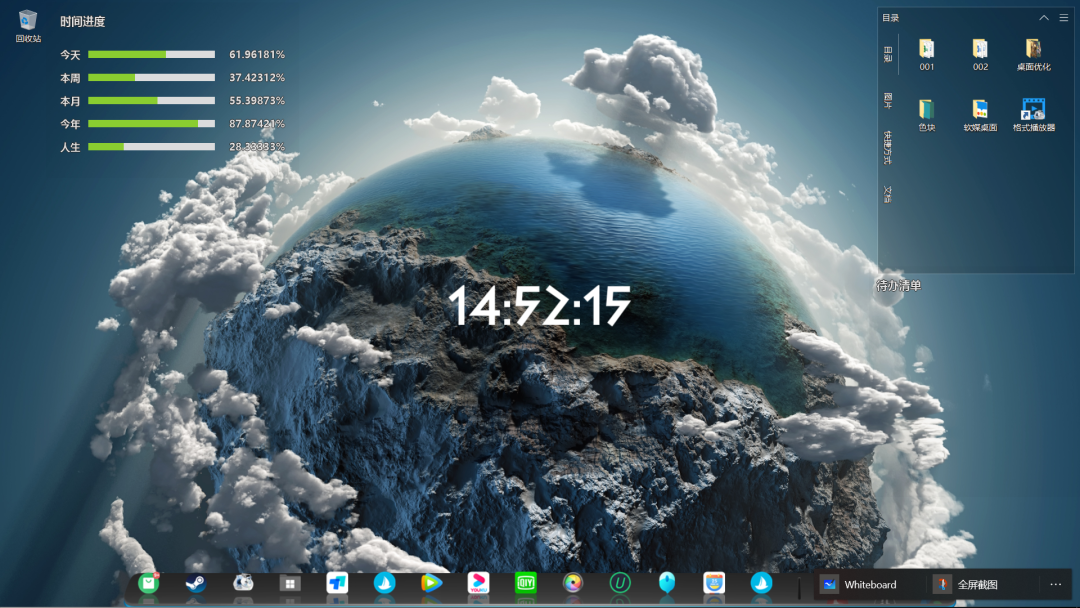Screen dimensions: 1080x608
Task: Launch iQIYI from the dock
Action: tap(526, 584)
